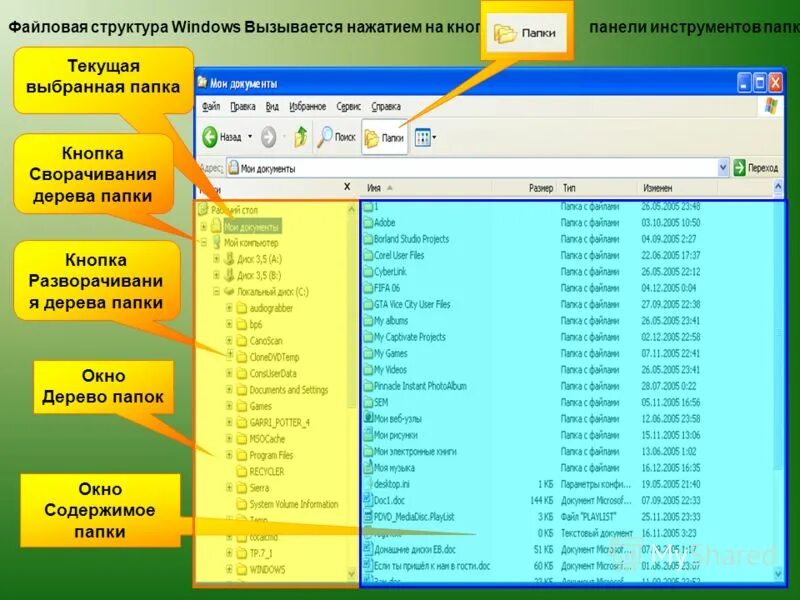Expand Диск 3,5 (A:) node
This screenshot has width=800, height=600.
pyautogui.click(x=216, y=259)
